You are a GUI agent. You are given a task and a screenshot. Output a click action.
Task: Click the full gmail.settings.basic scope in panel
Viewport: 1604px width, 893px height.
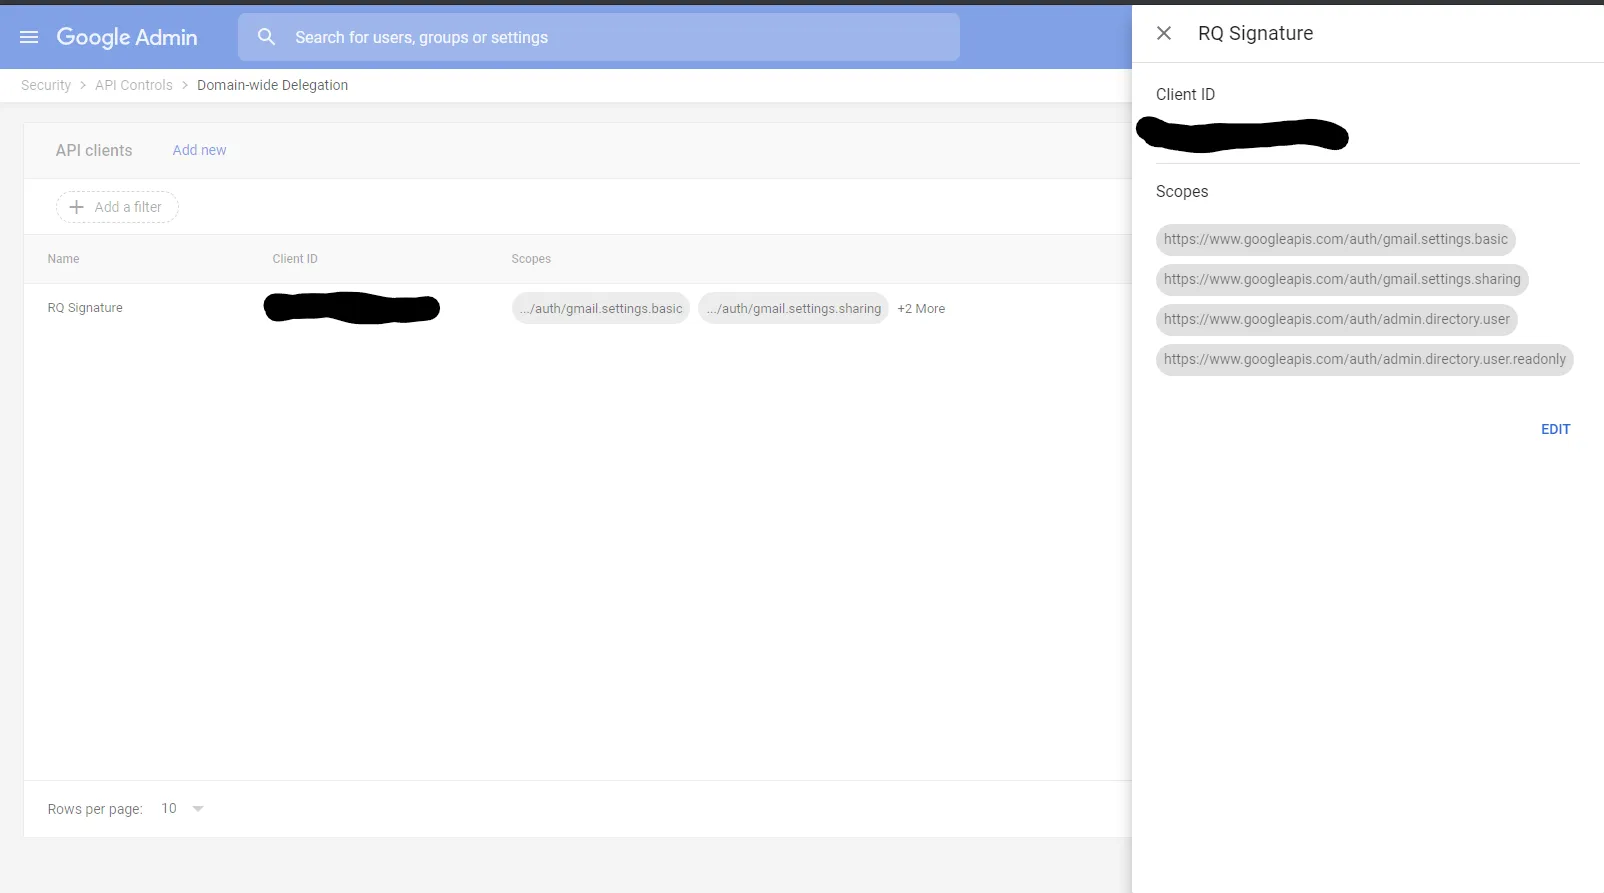1336,240
